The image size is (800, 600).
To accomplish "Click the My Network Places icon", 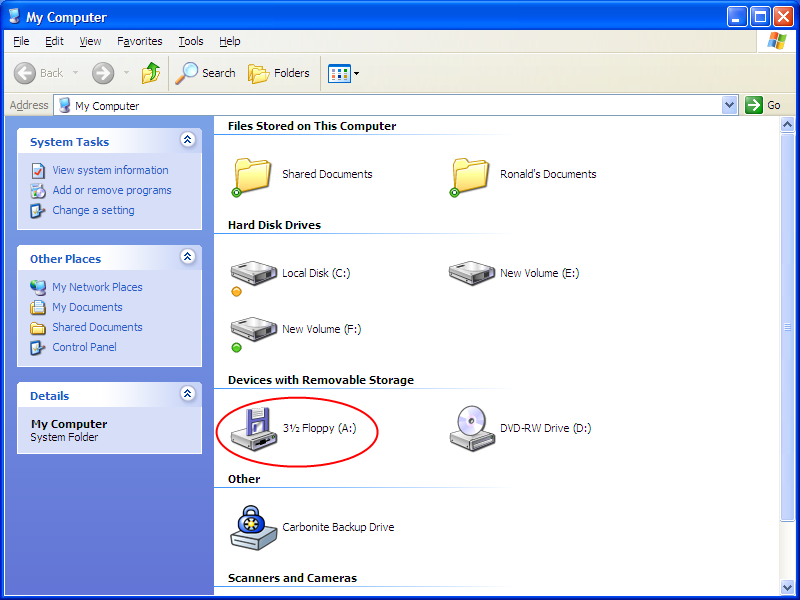I will pos(38,287).
